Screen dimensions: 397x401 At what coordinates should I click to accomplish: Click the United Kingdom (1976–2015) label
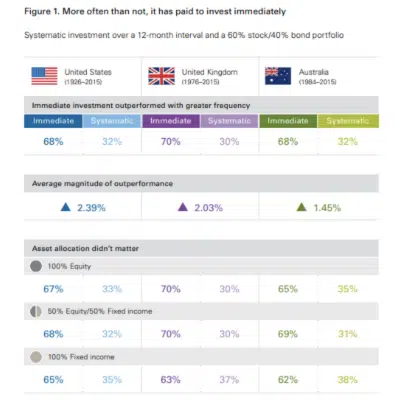(210, 76)
